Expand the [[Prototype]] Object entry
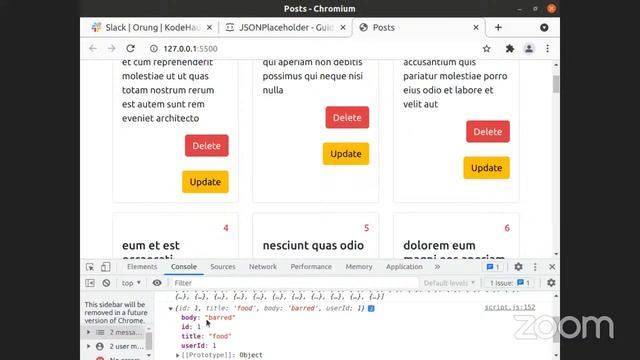The image size is (640, 360). click(x=178, y=356)
